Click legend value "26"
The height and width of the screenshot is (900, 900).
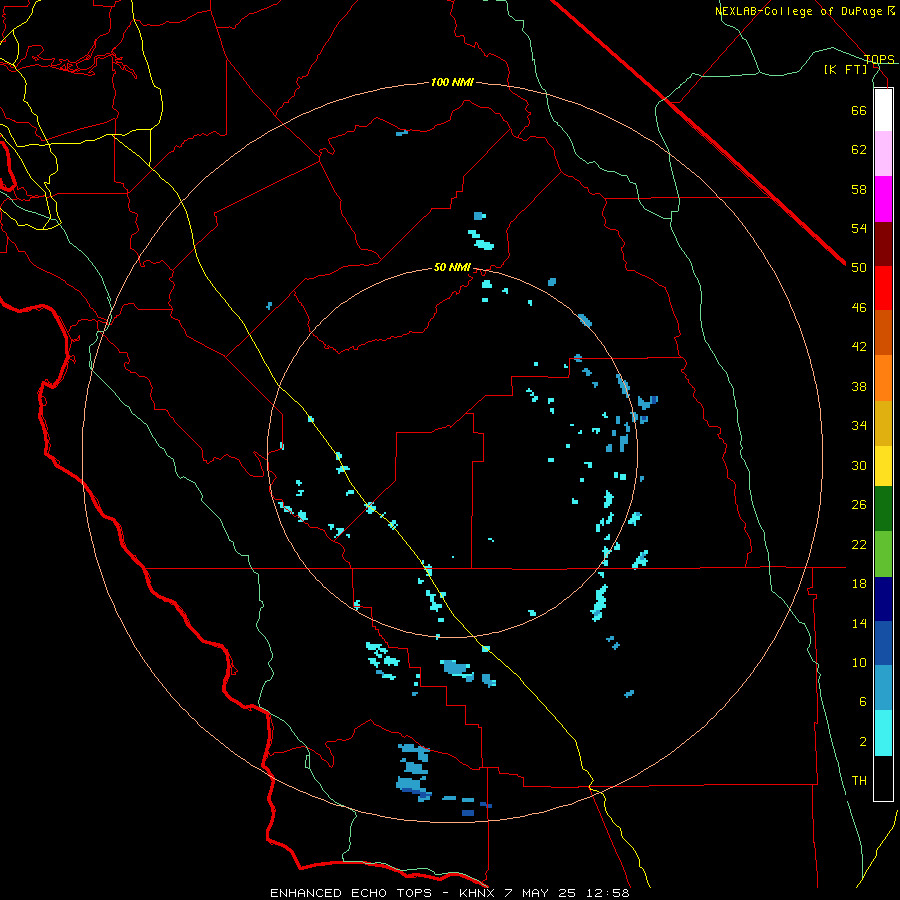859,505
